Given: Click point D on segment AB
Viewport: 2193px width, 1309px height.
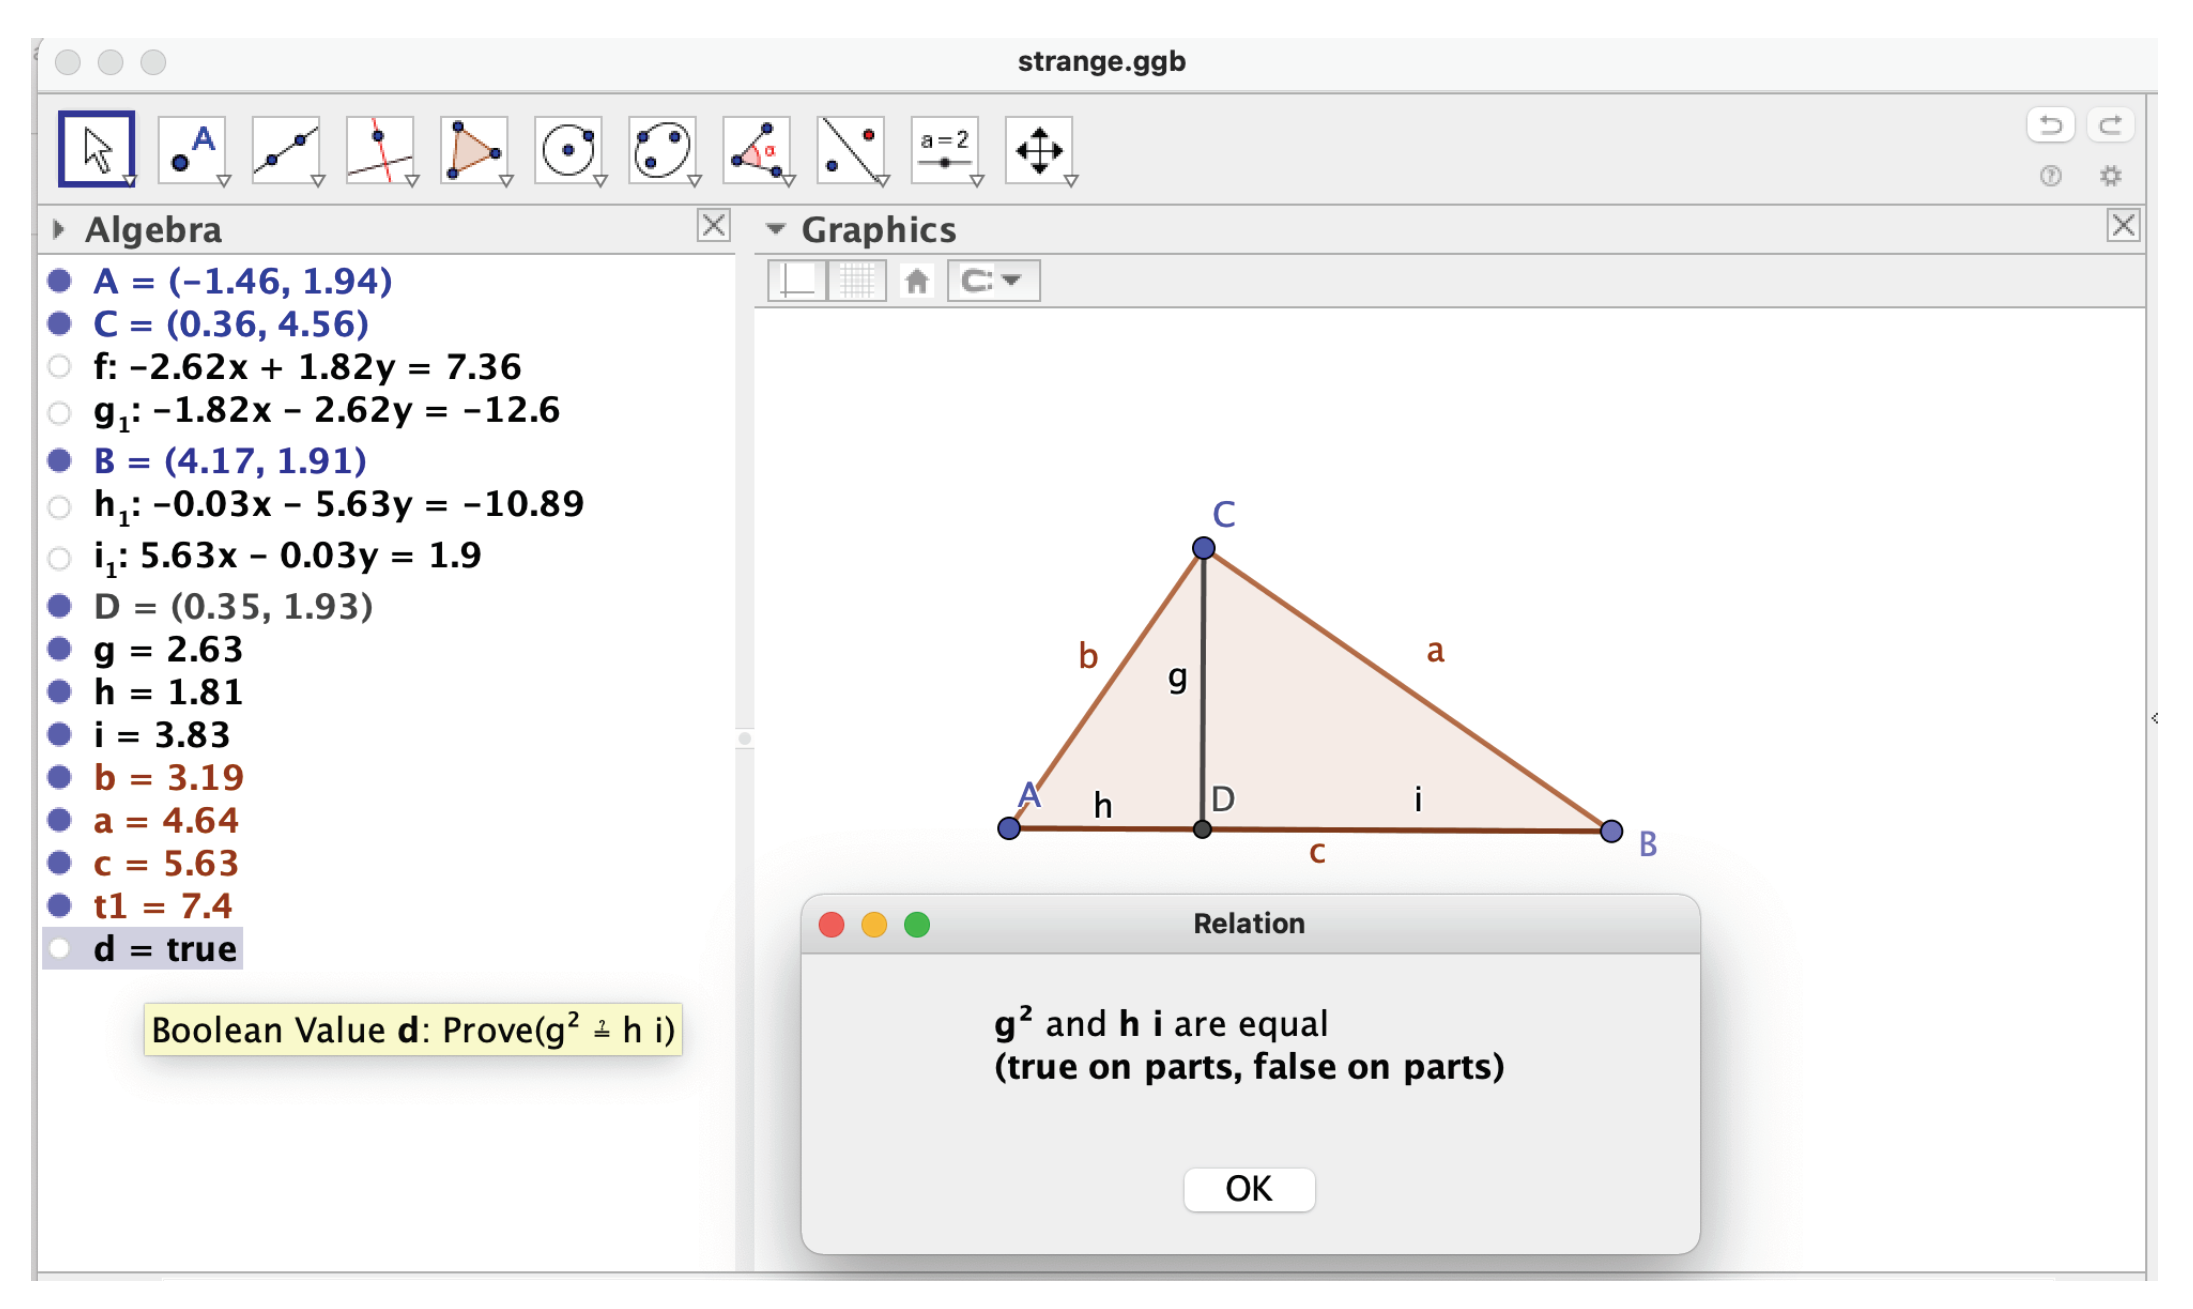Looking at the screenshot, I should (x=1202, y=829).
